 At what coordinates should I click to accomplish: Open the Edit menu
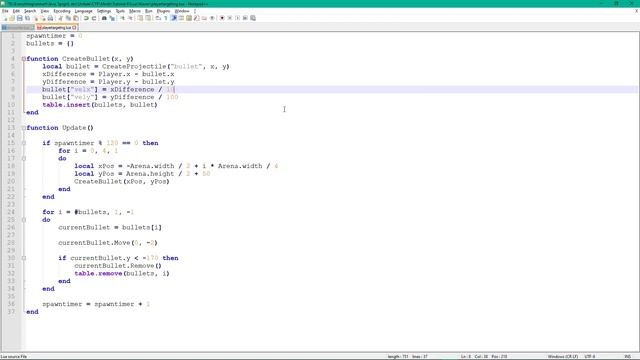[16, 11]
